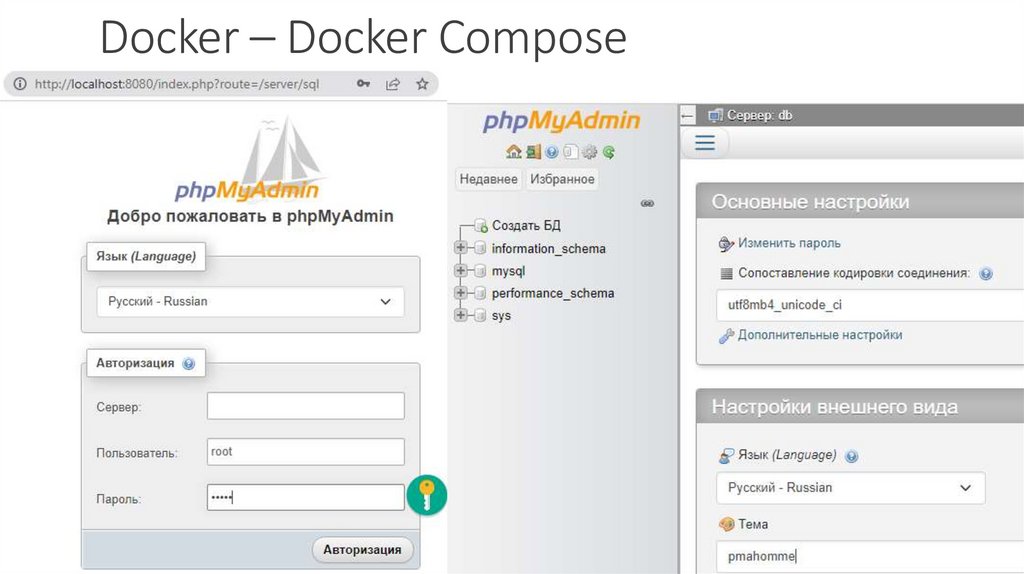Viewport: 1024px width, 574px height.
Task: Click the Настройки внешнего вида panel header
Action: (x=860, y=406)
